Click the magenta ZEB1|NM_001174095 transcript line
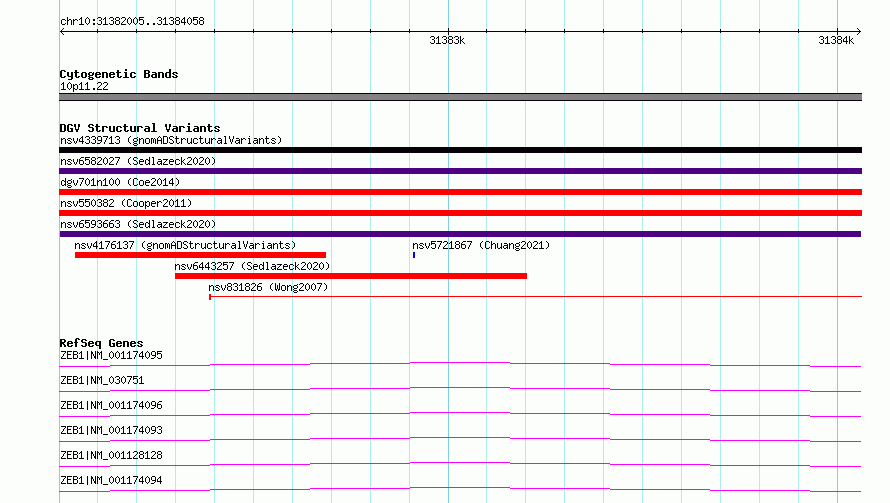890x503 pixels. pyautogui.click(x=460, y=364)
